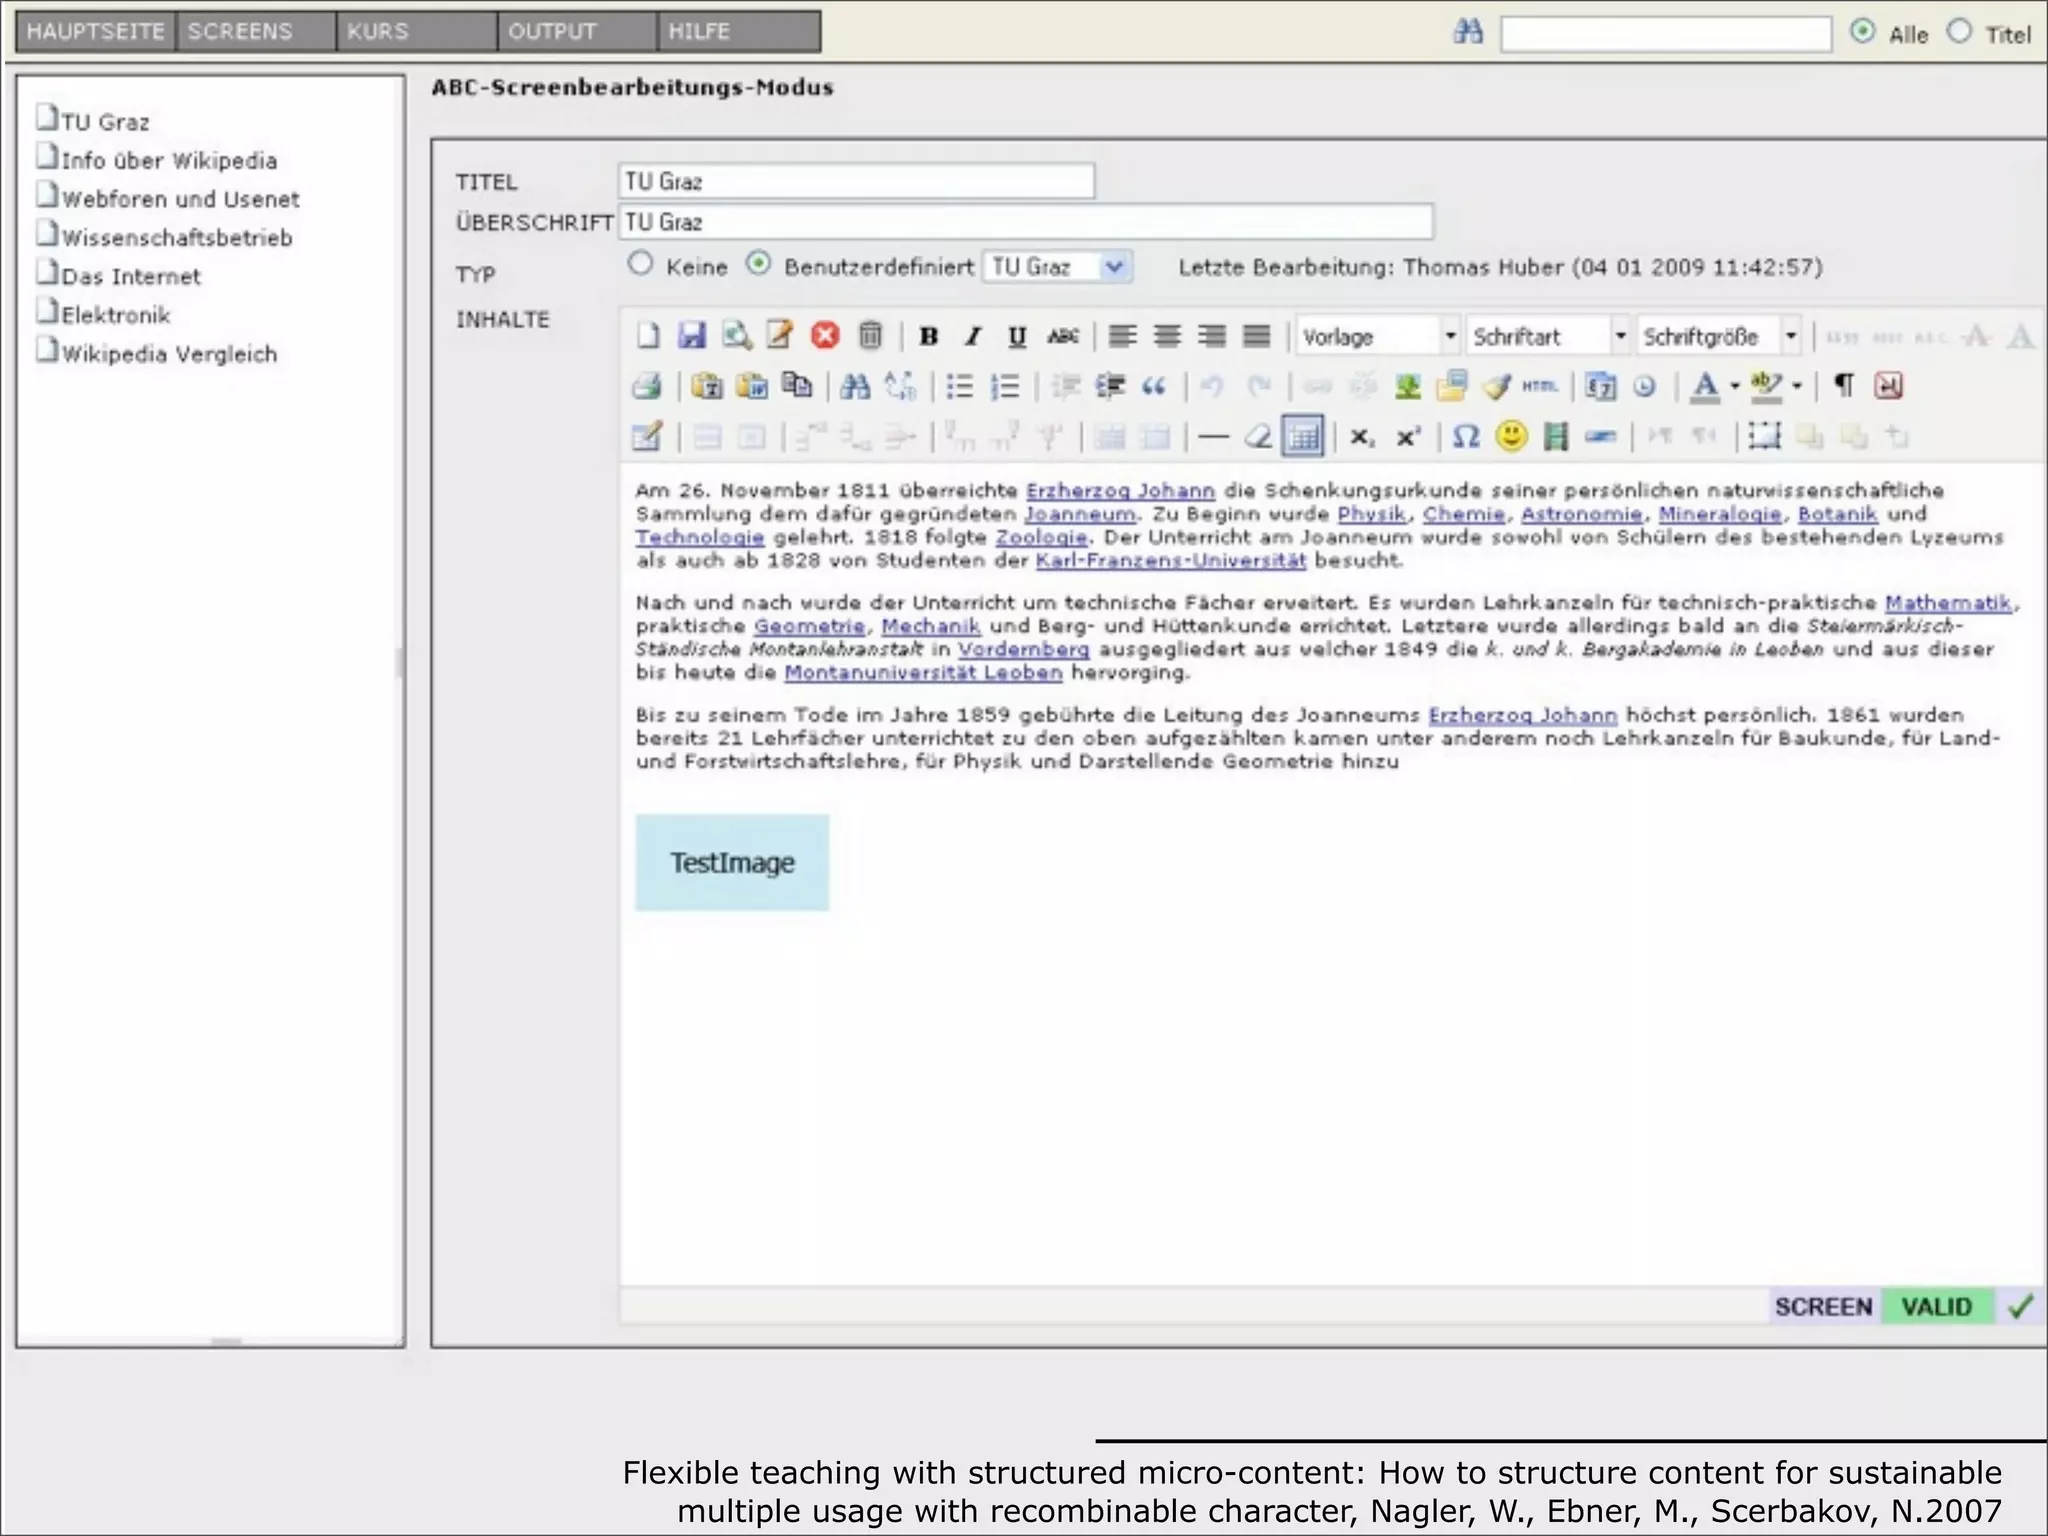Insert a special character with Omega icon
This screenshot has width=2048, height=1536.
coord(1465,437)
